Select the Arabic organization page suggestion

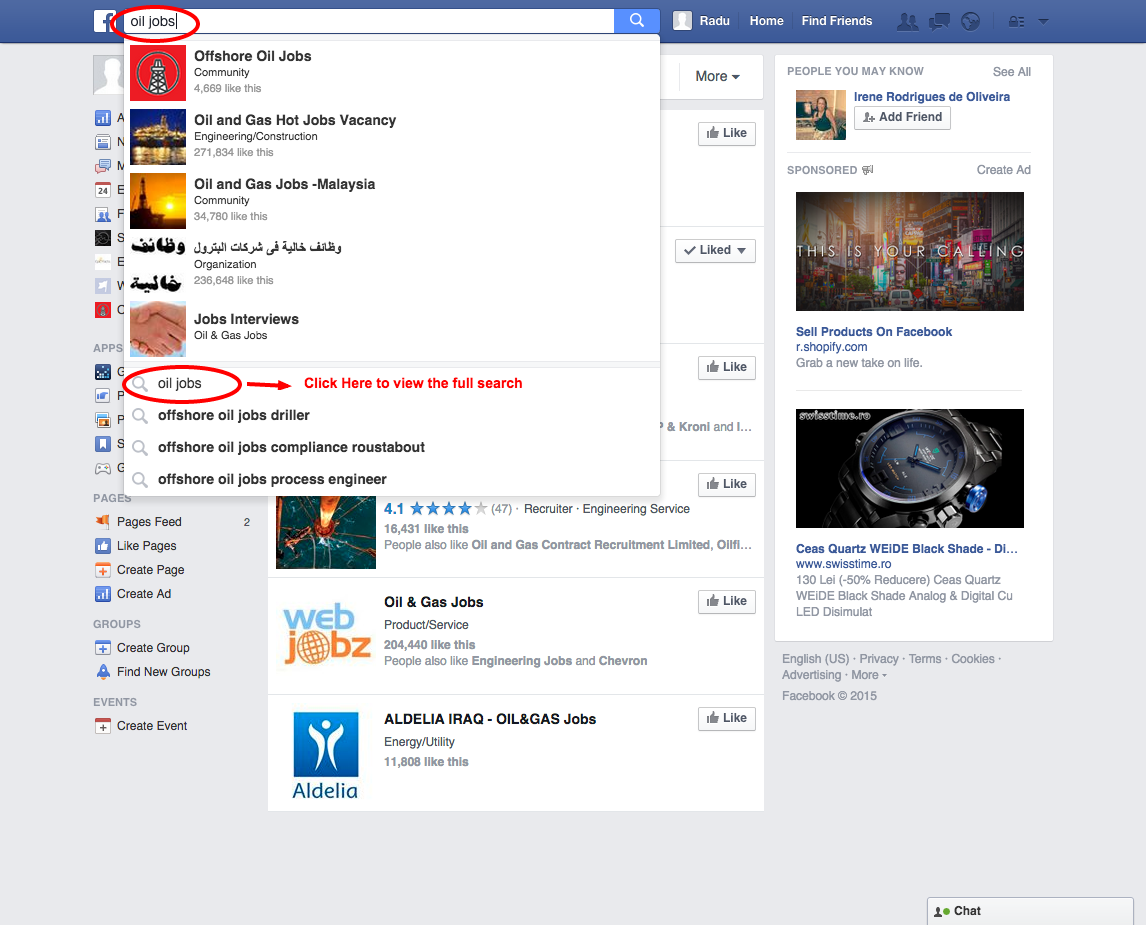(x=392, y=264)
